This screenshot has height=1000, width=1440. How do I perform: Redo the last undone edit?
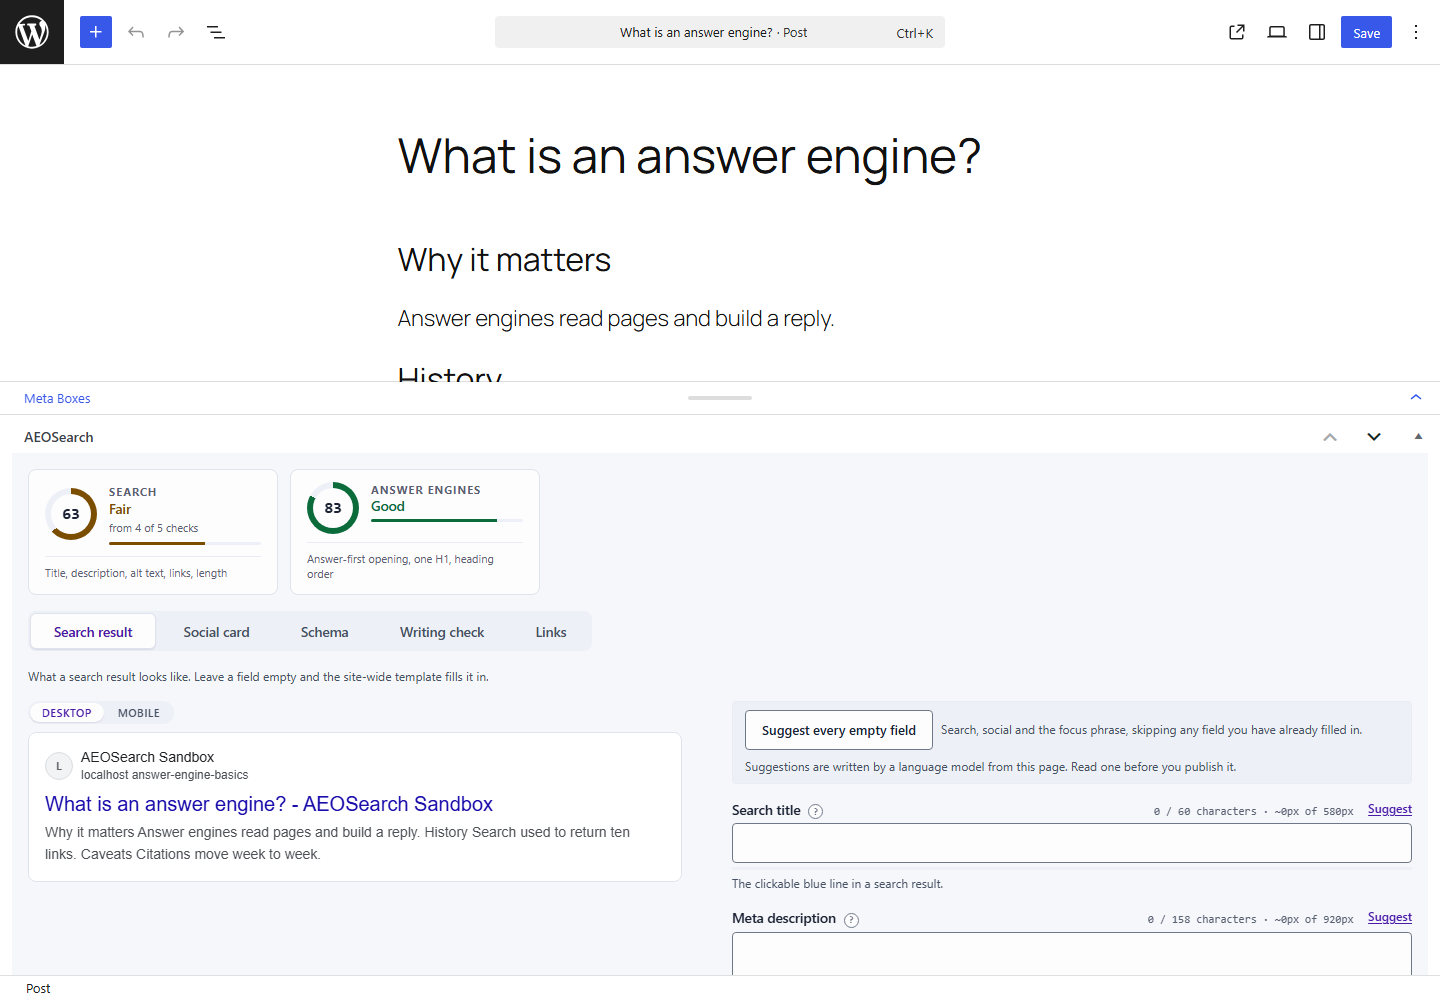pyautogui.click(x=176, y=32)
